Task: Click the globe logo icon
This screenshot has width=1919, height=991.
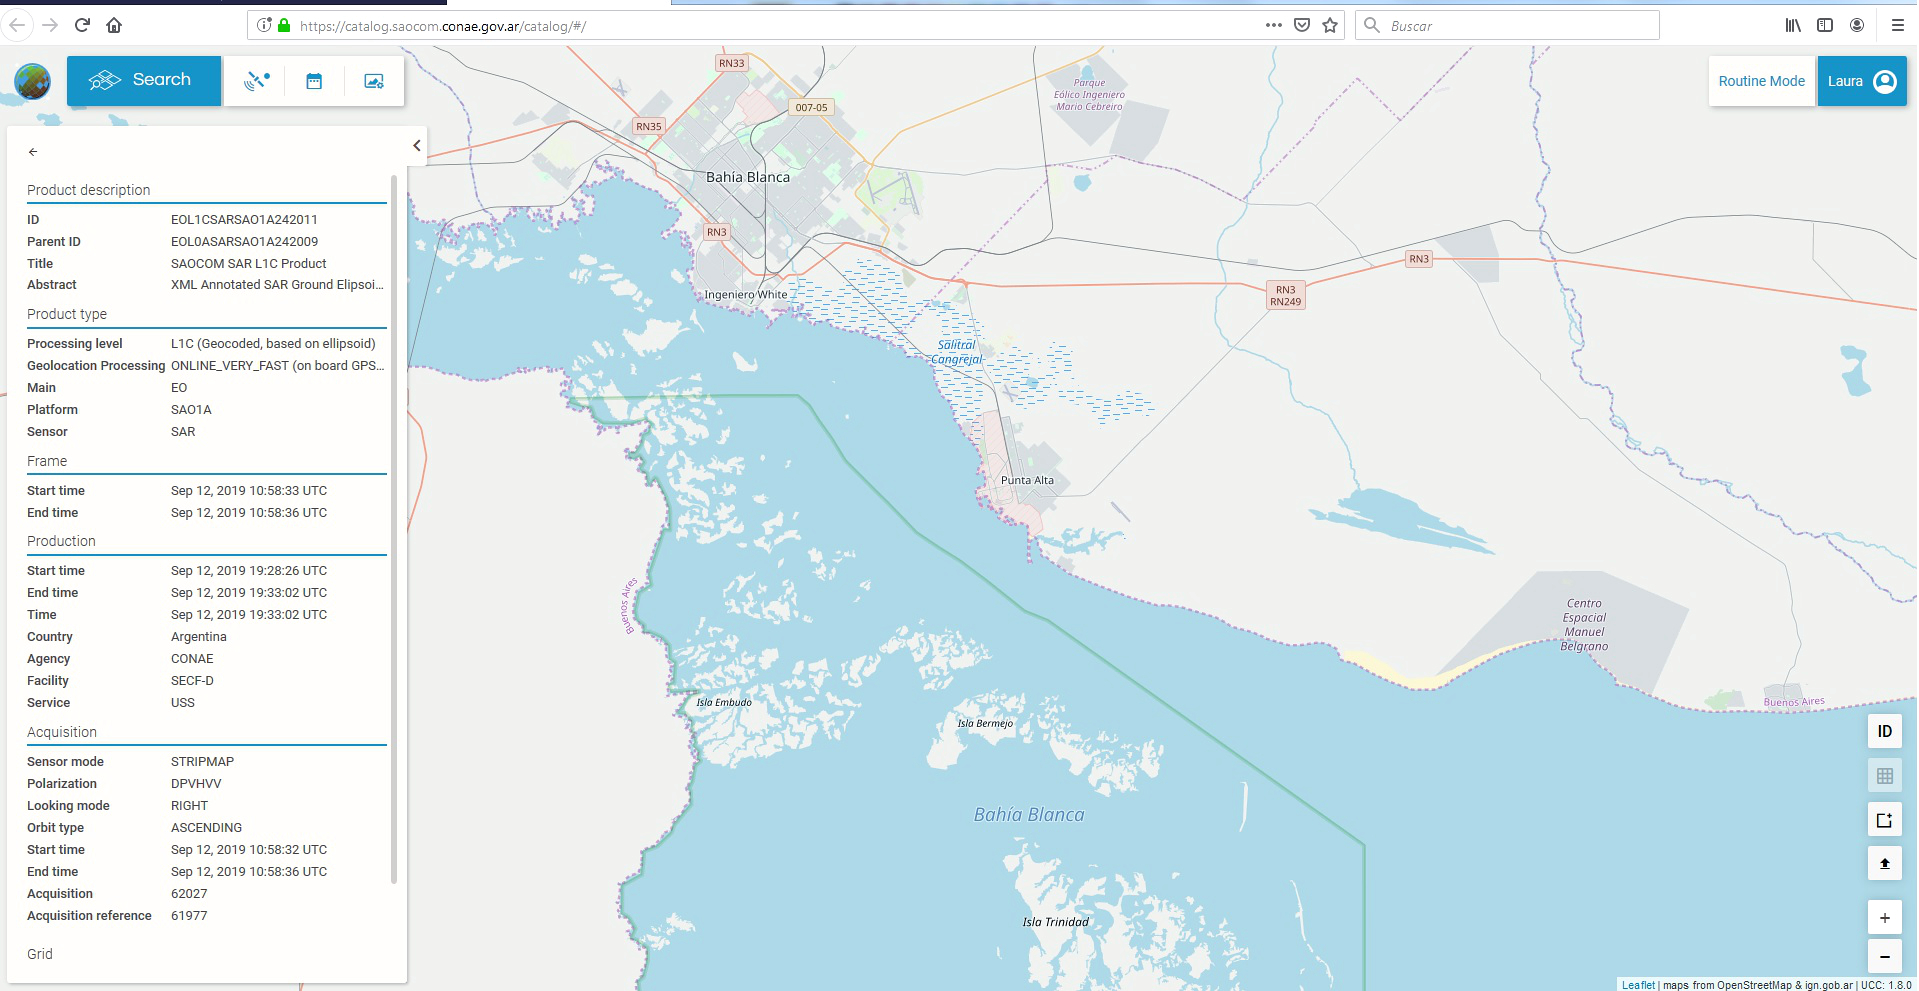Action: [33, 81]
